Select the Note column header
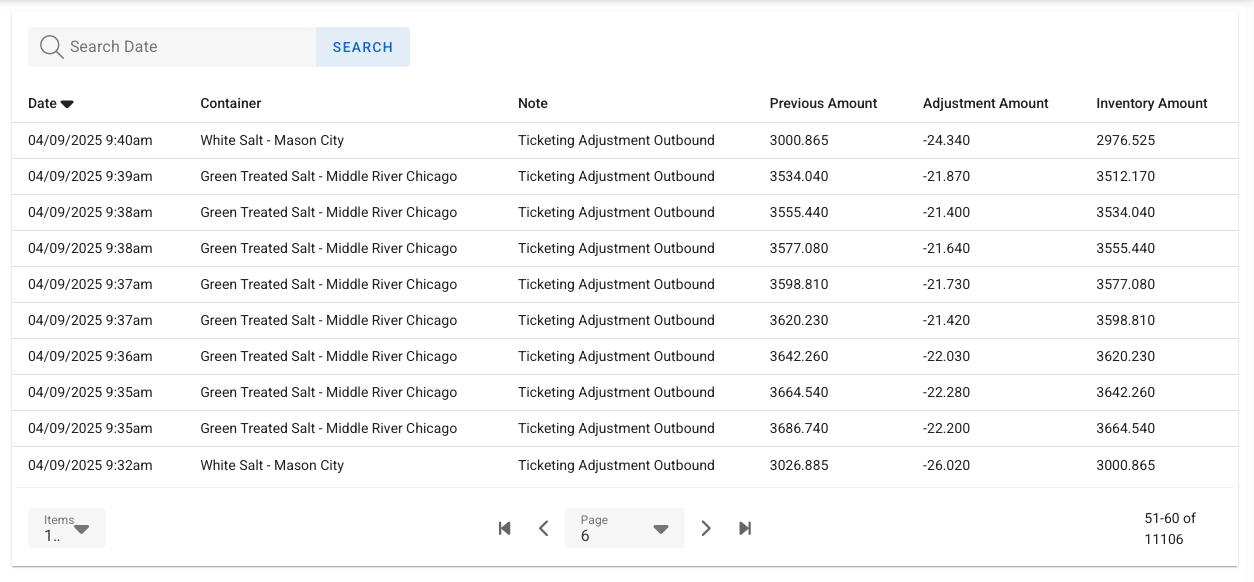The image size is (1254, 582). (x=532, y=103)
